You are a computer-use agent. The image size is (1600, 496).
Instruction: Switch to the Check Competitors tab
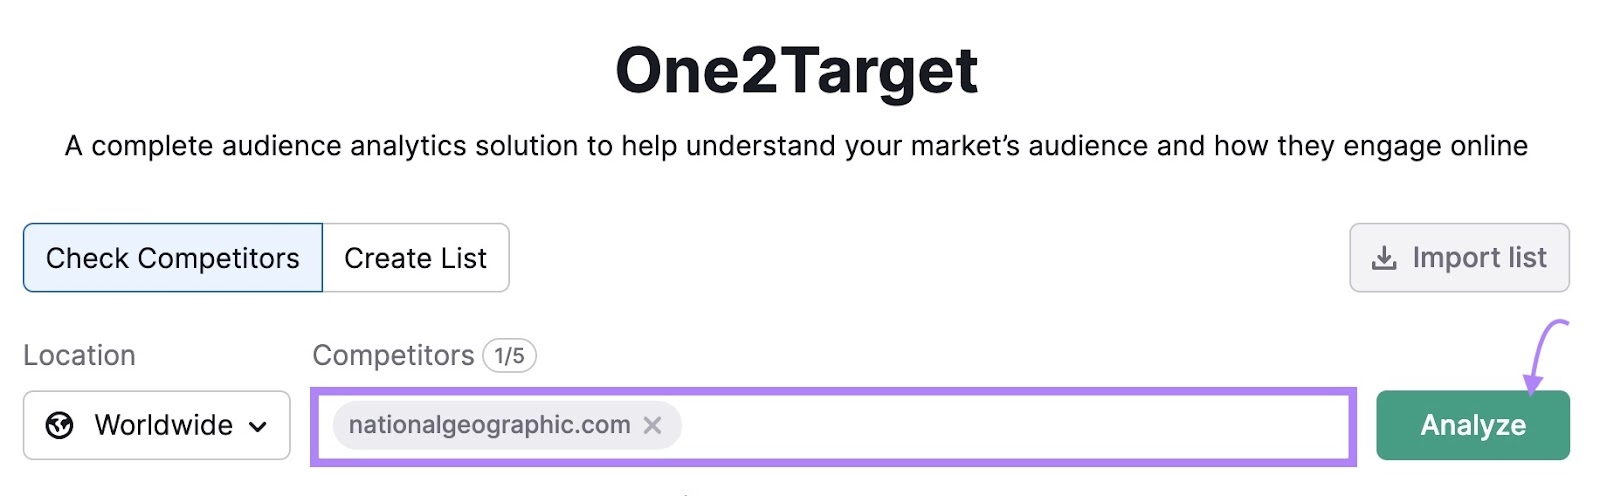(173, 258)
